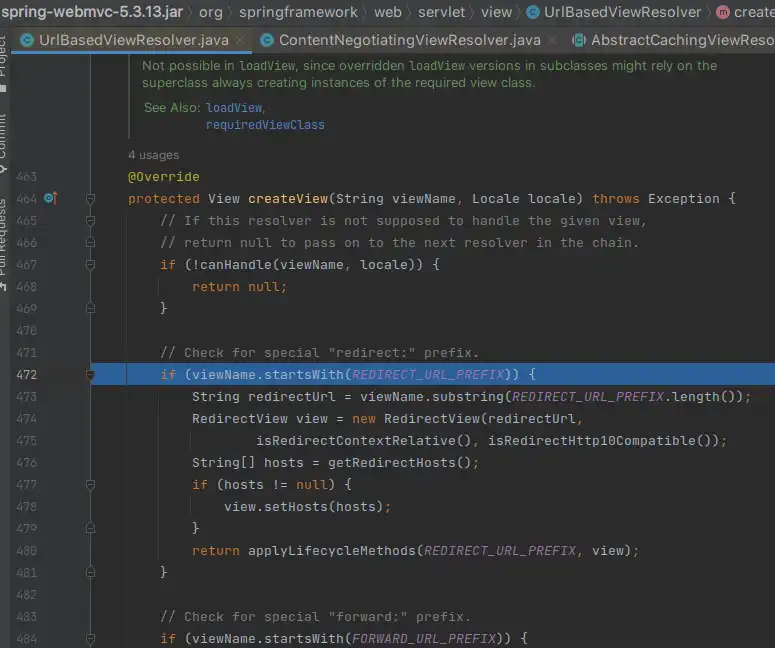This screenshot has height=648, width=775.
Task: Click REDIRECT_URL_PREFIX on the highlighted line
Action: (428, 375)
